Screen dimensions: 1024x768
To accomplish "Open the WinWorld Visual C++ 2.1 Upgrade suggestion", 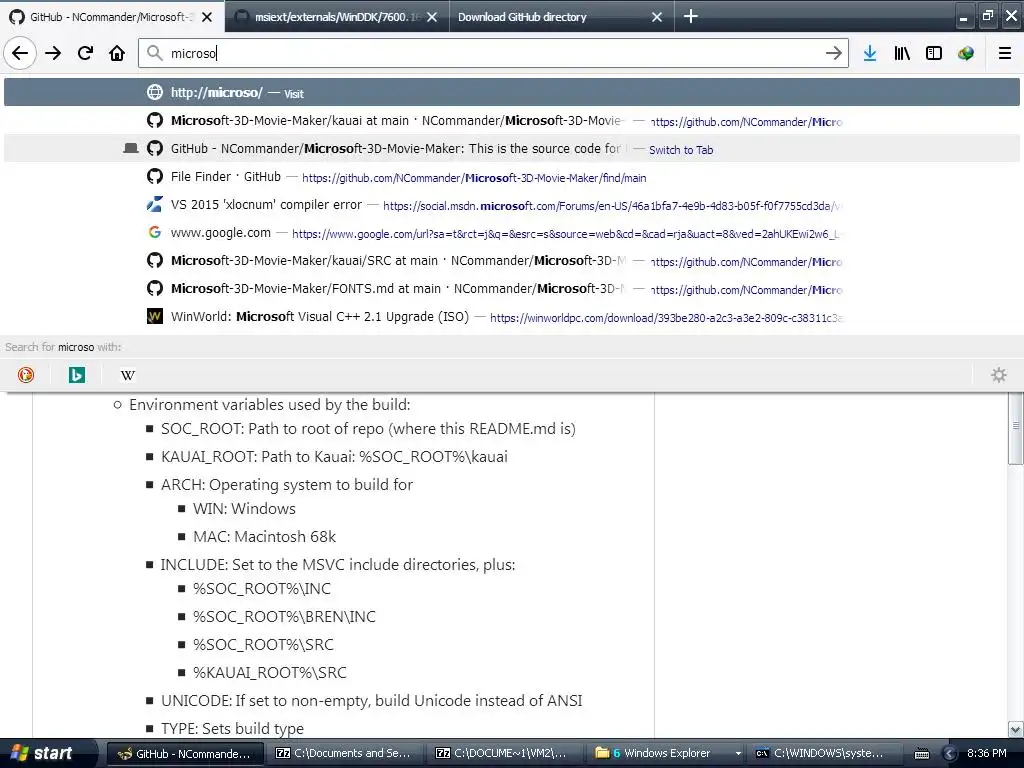I will coord(512,317).
